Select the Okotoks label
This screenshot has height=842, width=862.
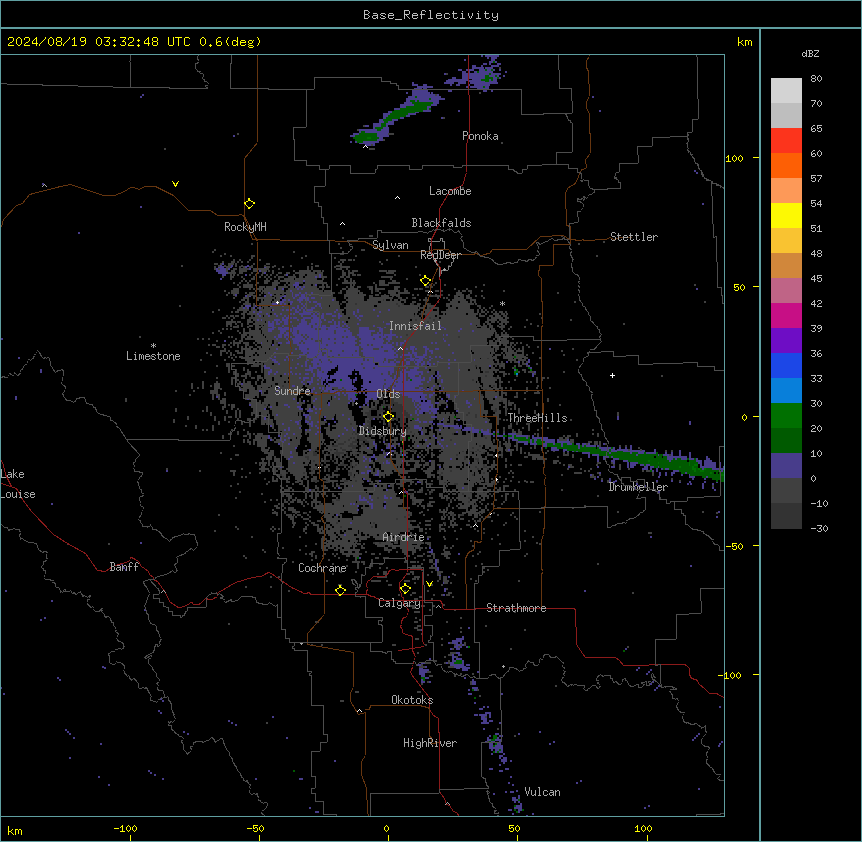click(x=412, y=700)
